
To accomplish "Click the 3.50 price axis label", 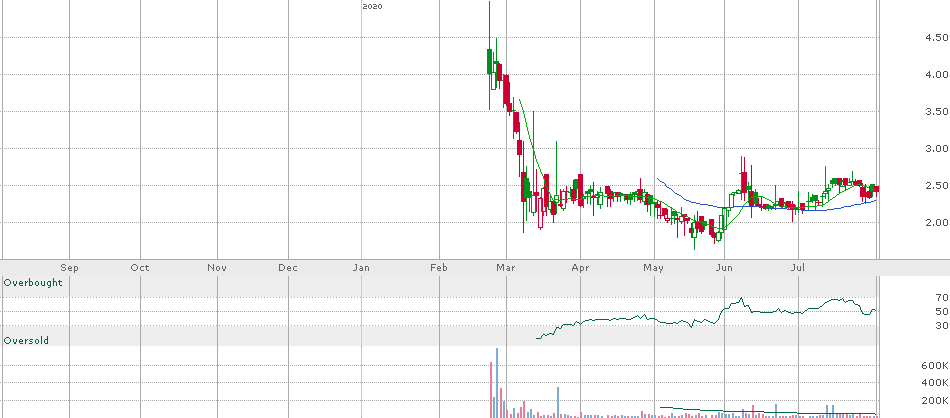I will 936,111.
